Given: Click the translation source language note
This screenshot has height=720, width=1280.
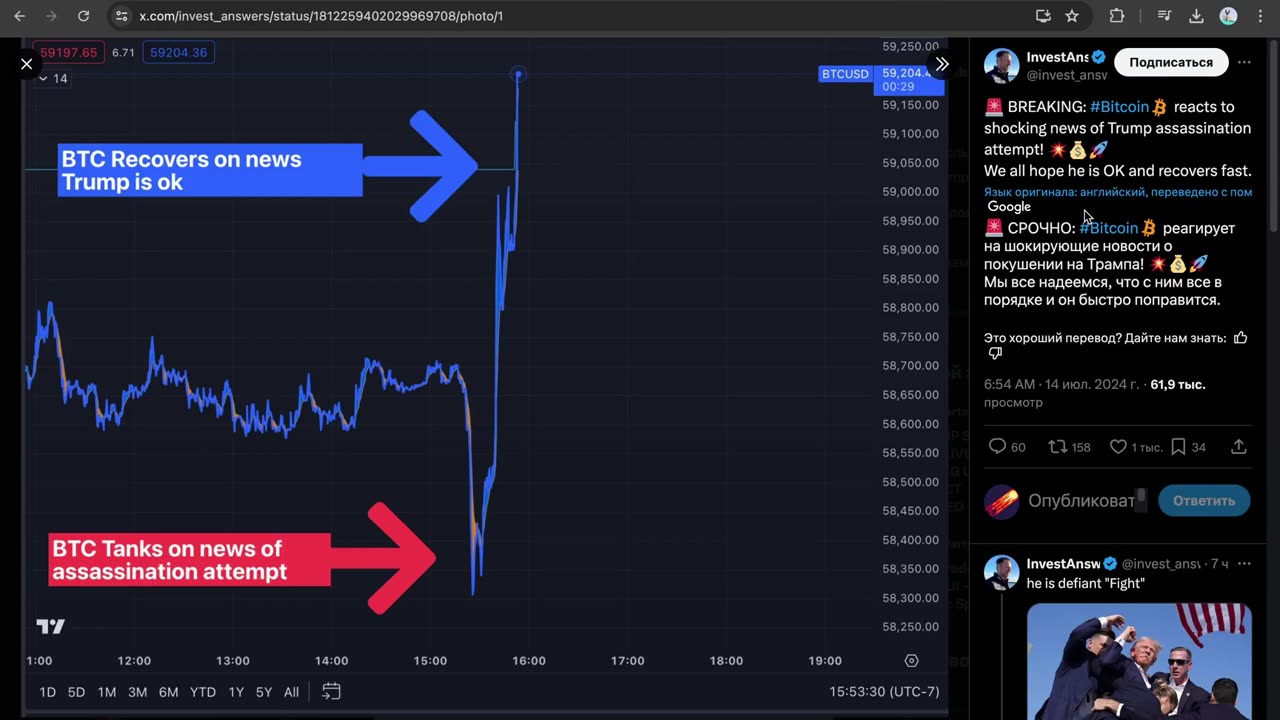Looking at the screenshot, I should pyautogui.click(x=1117, y=192).
